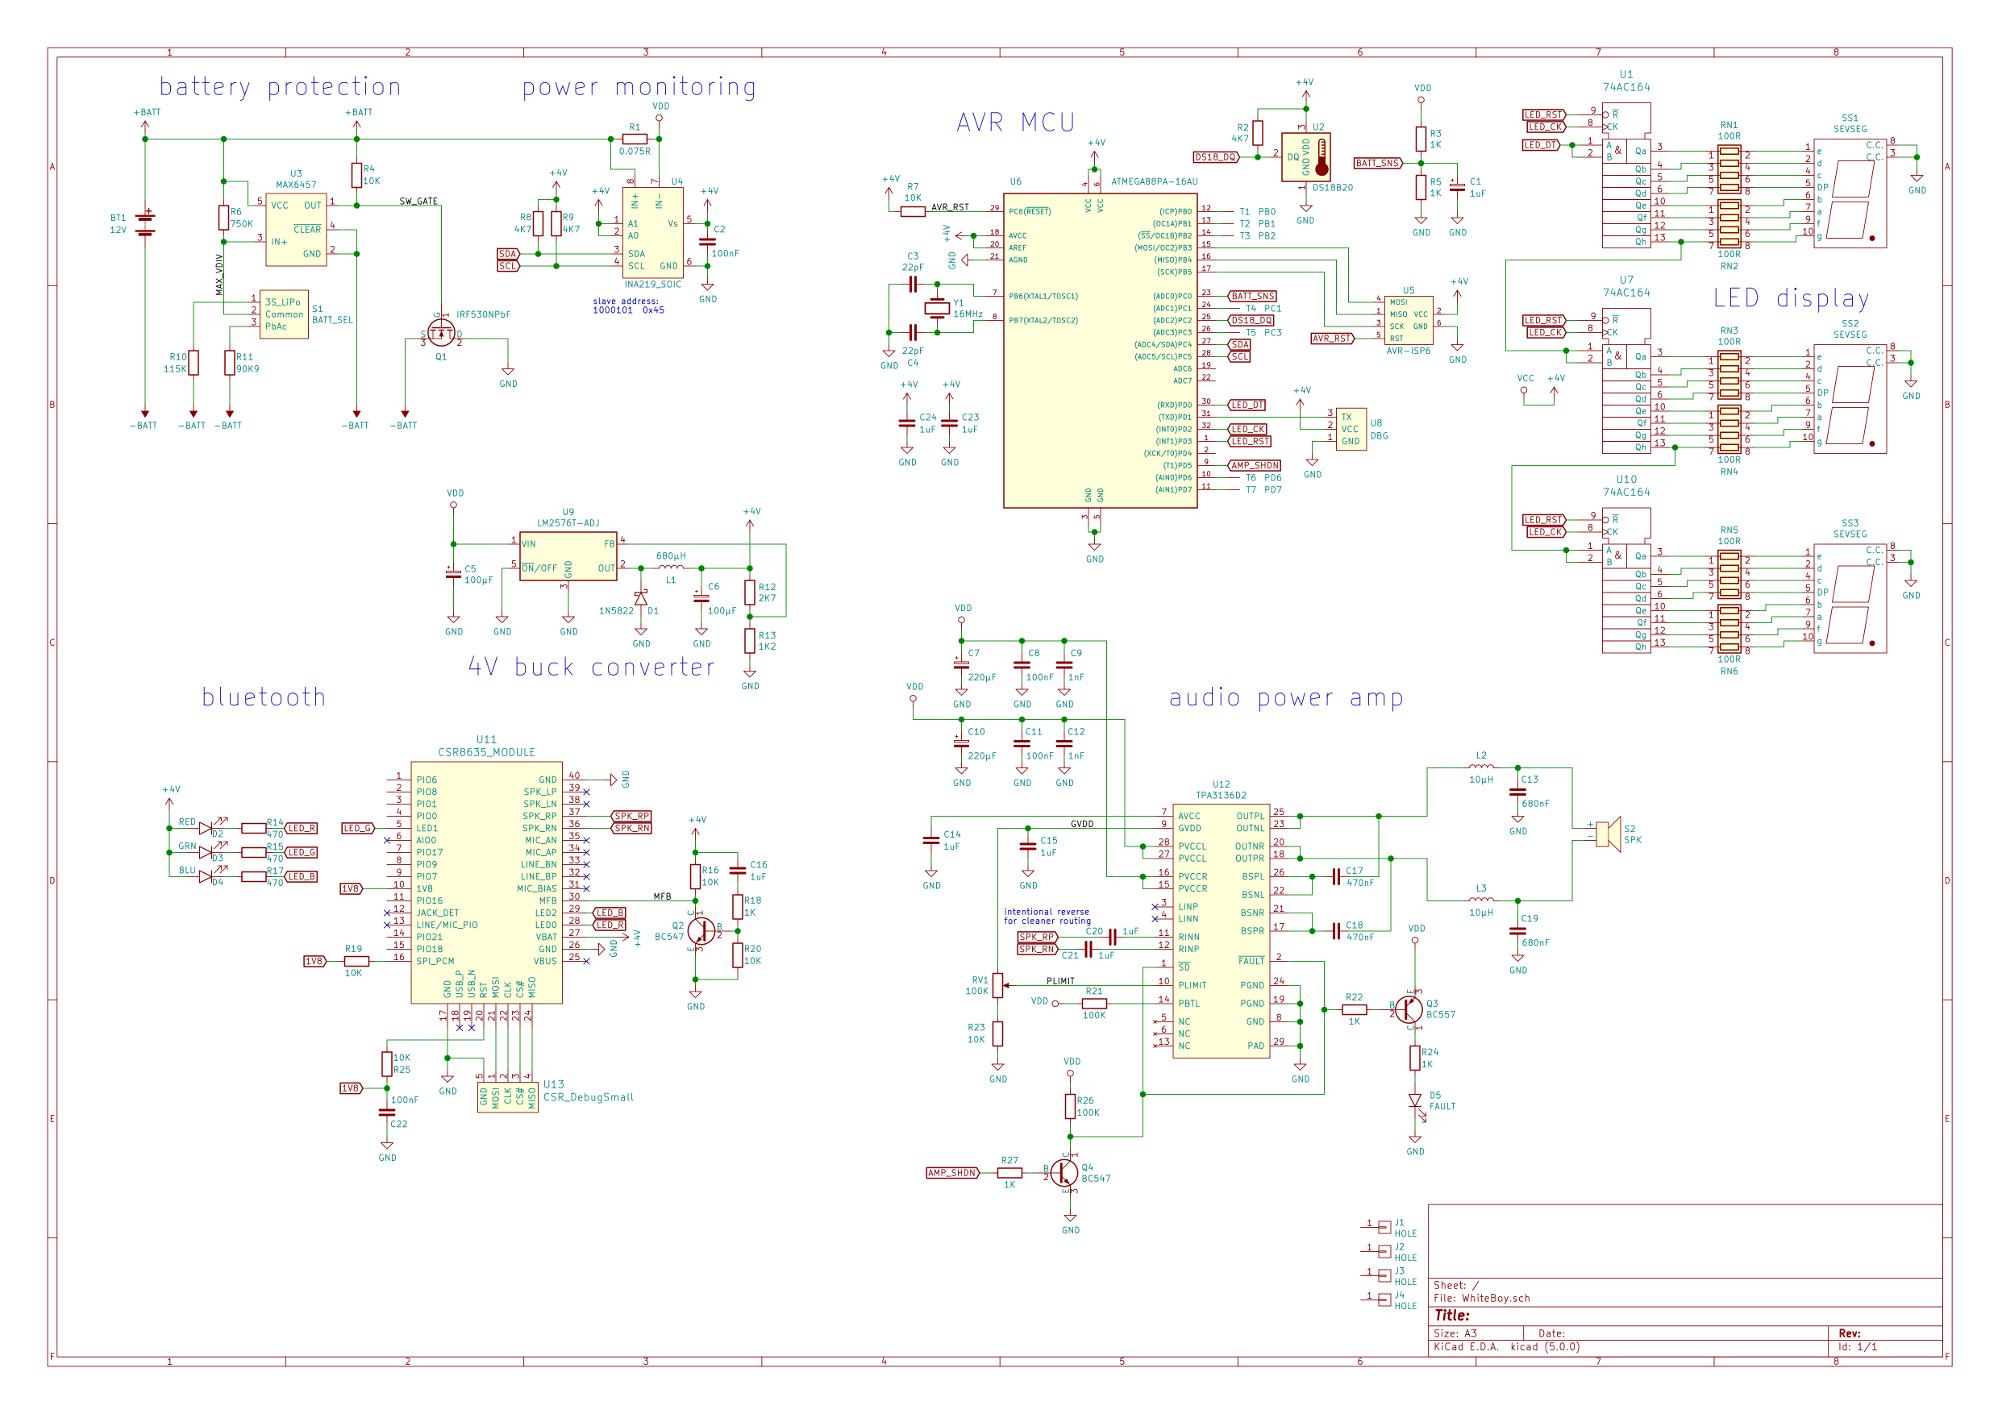Click the 'GVDD' net label
2000x1414 pixels.
tap(1082, 824)
